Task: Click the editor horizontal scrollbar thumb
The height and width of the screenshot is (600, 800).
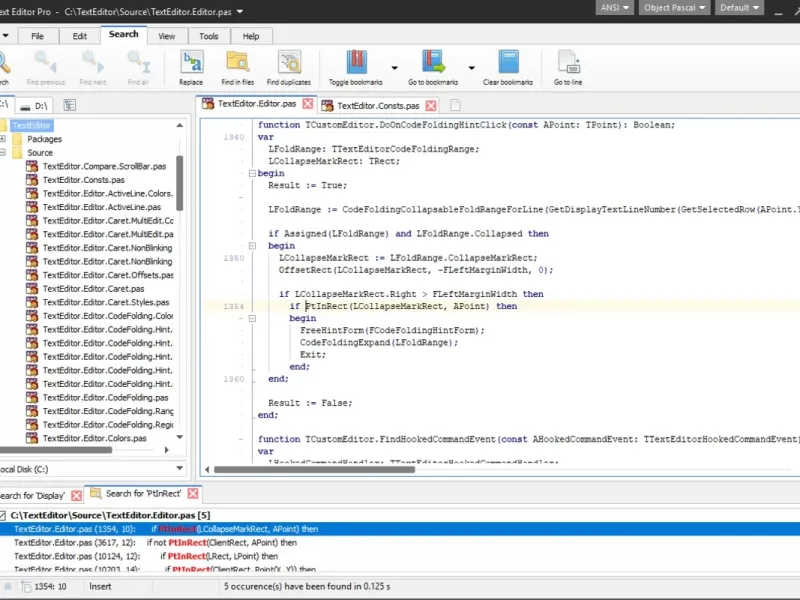Action: coord(314,469)
